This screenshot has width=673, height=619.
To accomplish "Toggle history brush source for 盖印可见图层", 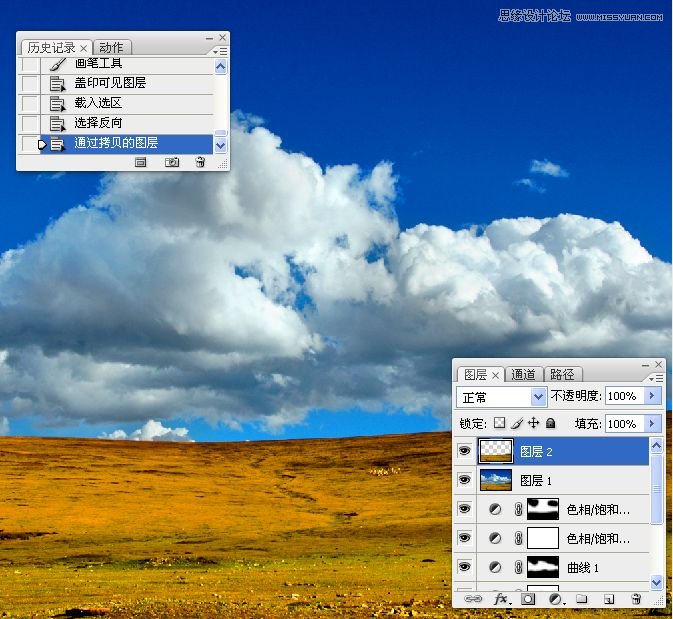I will click(30, 84).
